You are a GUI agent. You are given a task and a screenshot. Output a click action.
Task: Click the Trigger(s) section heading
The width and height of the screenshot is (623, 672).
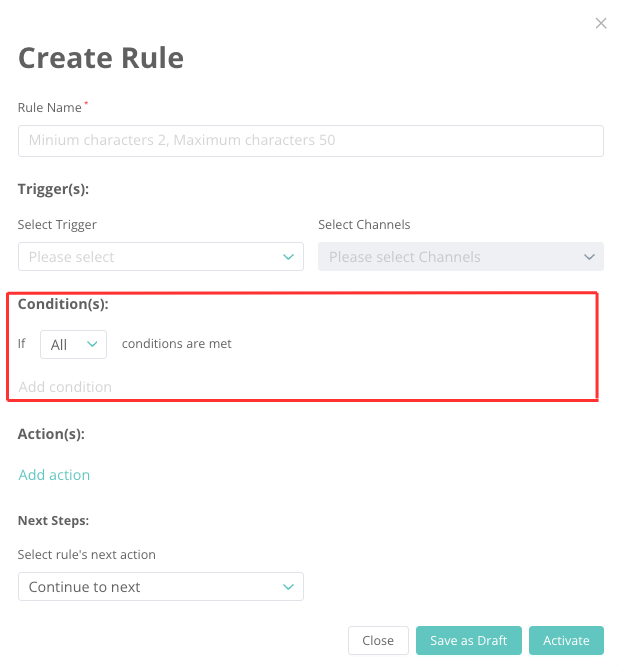tap(54, 188)
